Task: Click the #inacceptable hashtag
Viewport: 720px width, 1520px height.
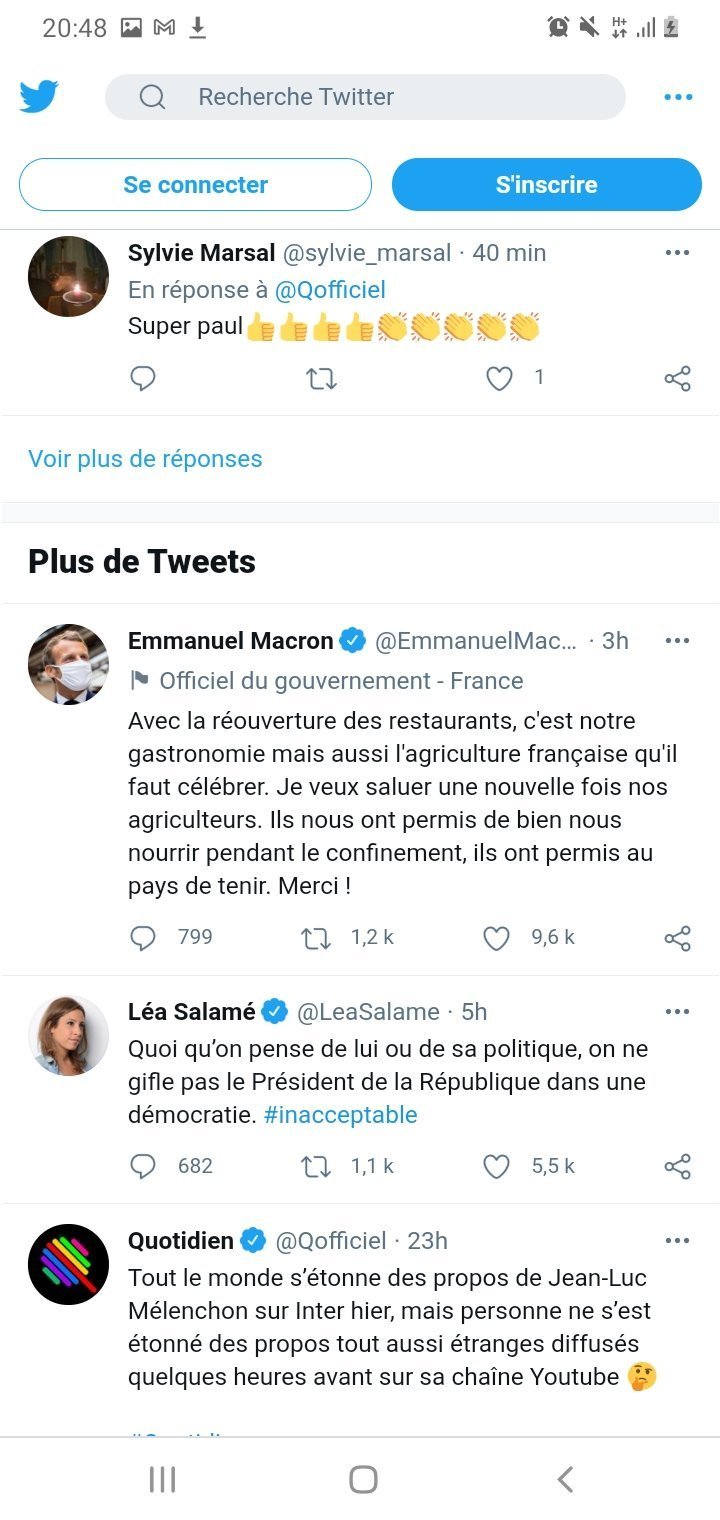Action: click(x=341, y=1115)
